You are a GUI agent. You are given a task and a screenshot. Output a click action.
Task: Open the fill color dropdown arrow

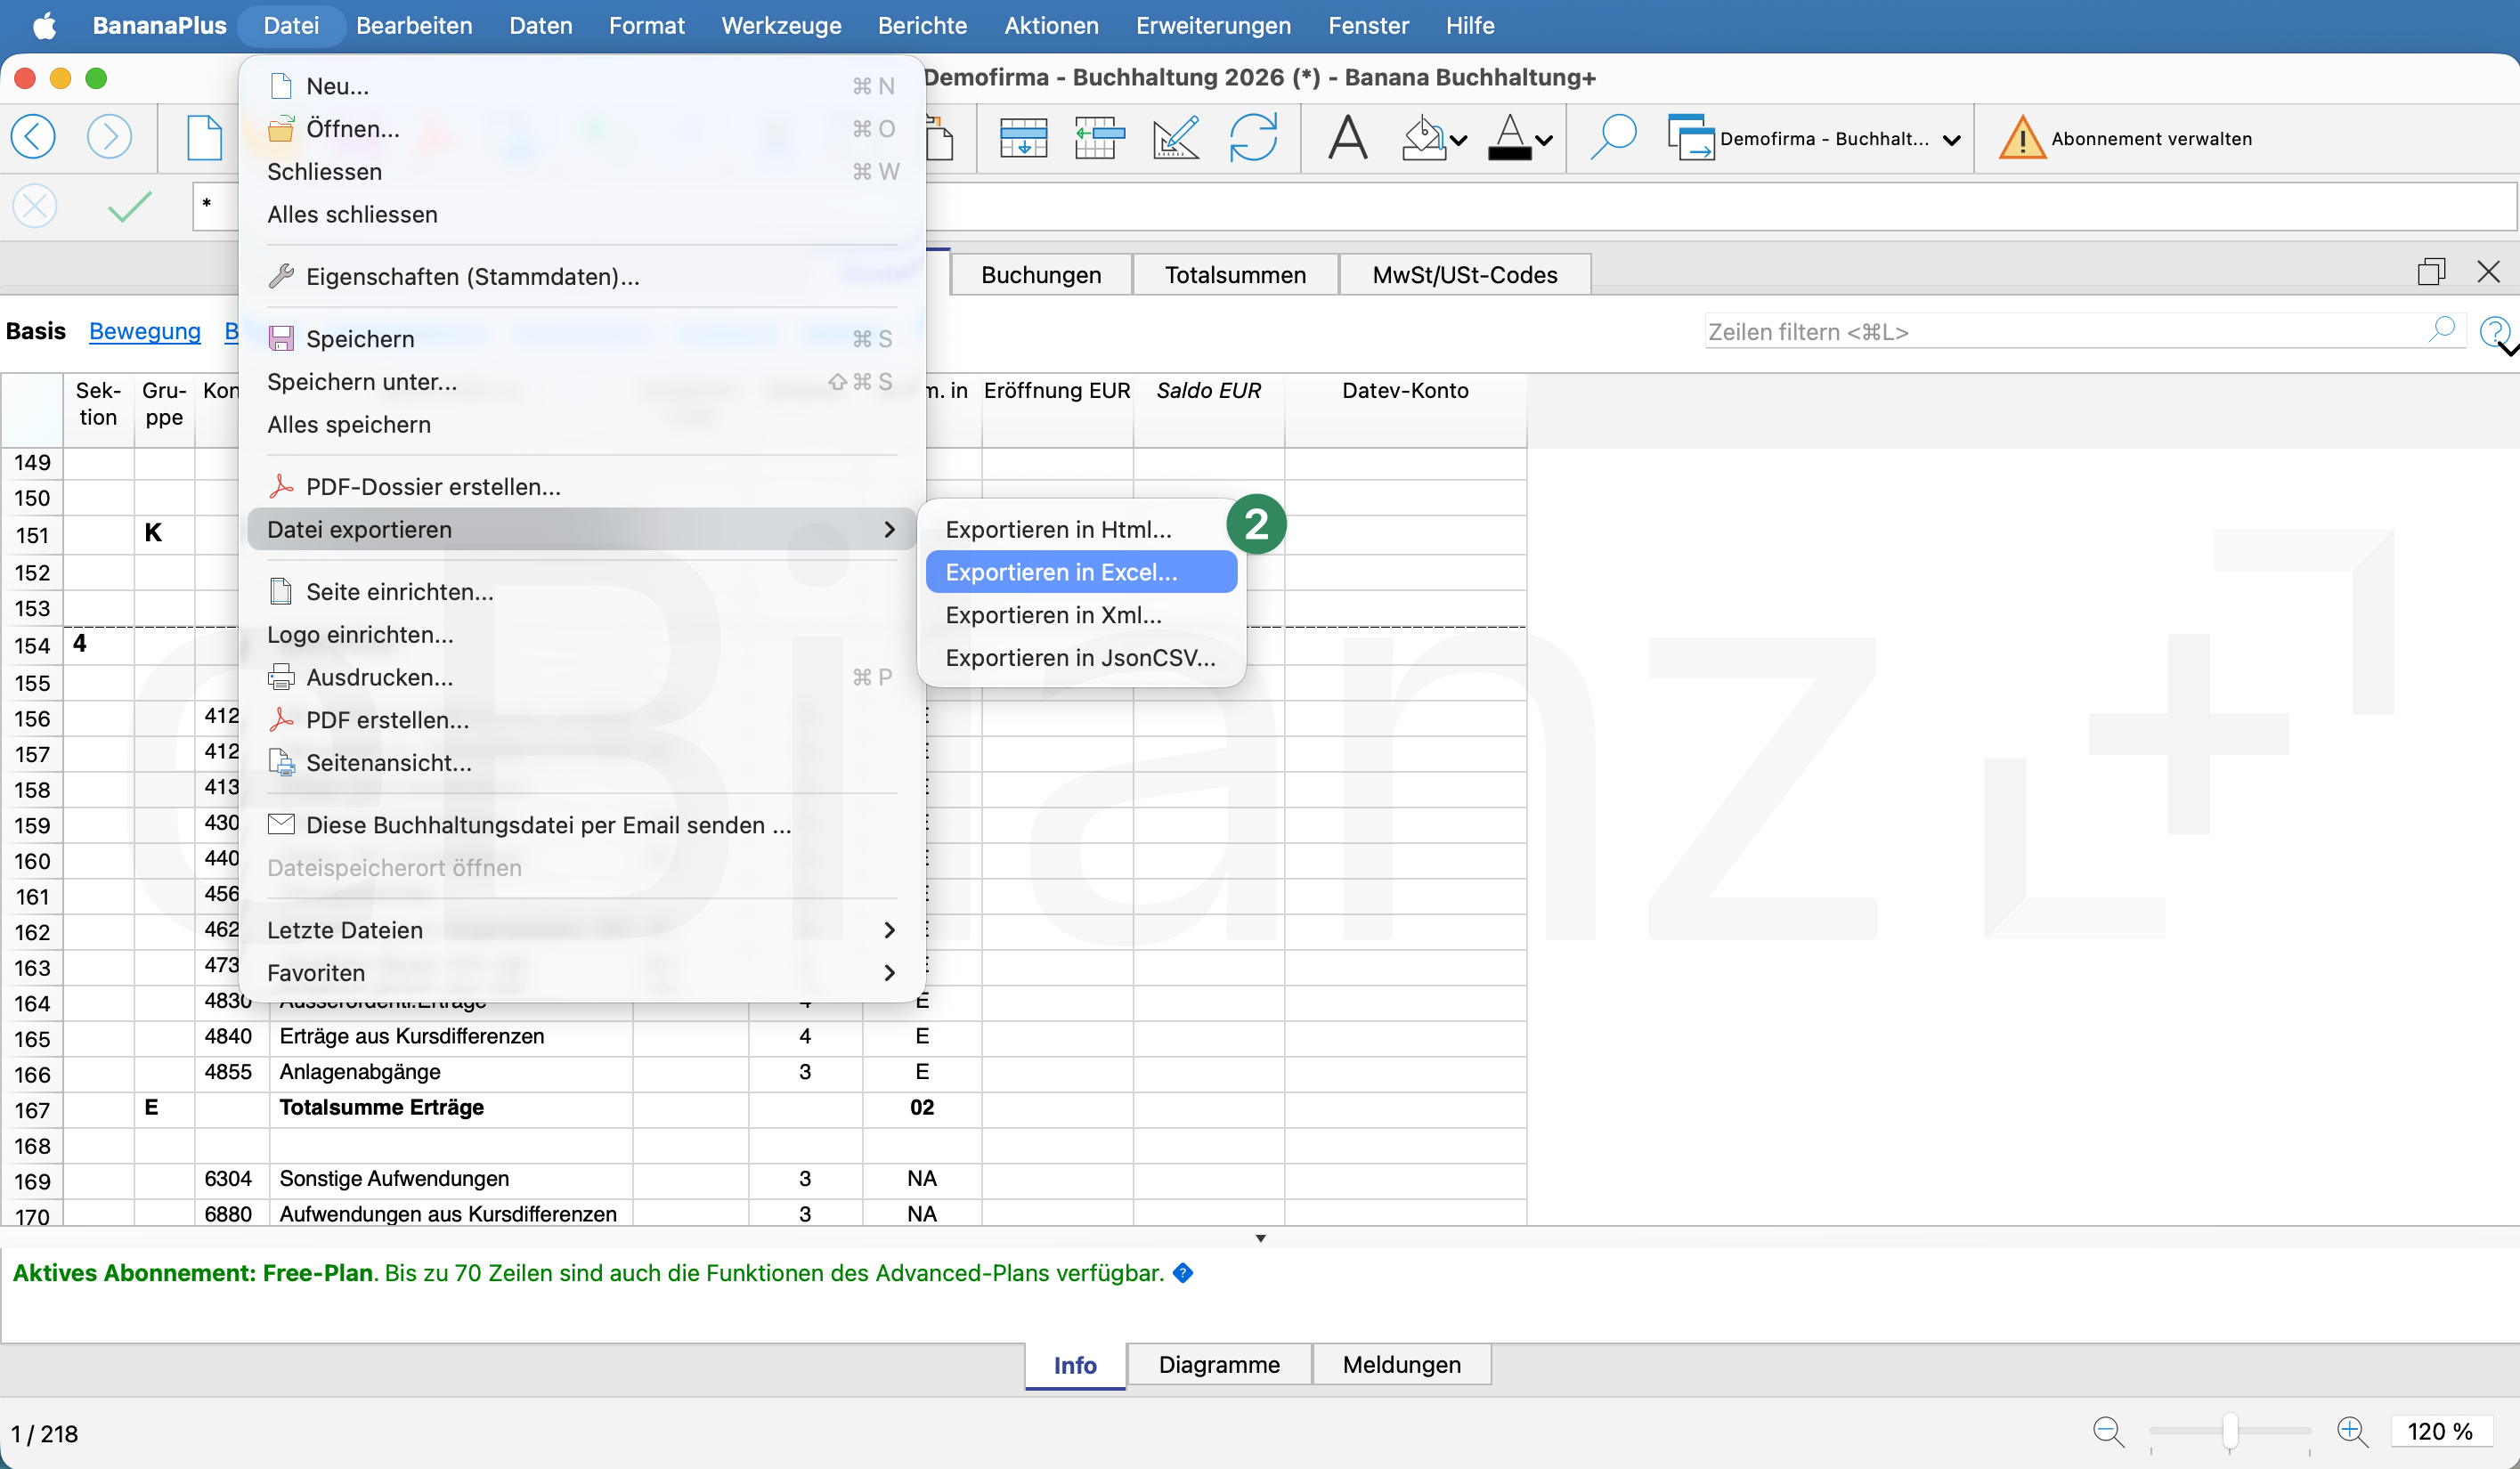pyautogui.click(x=1459, y=140)
